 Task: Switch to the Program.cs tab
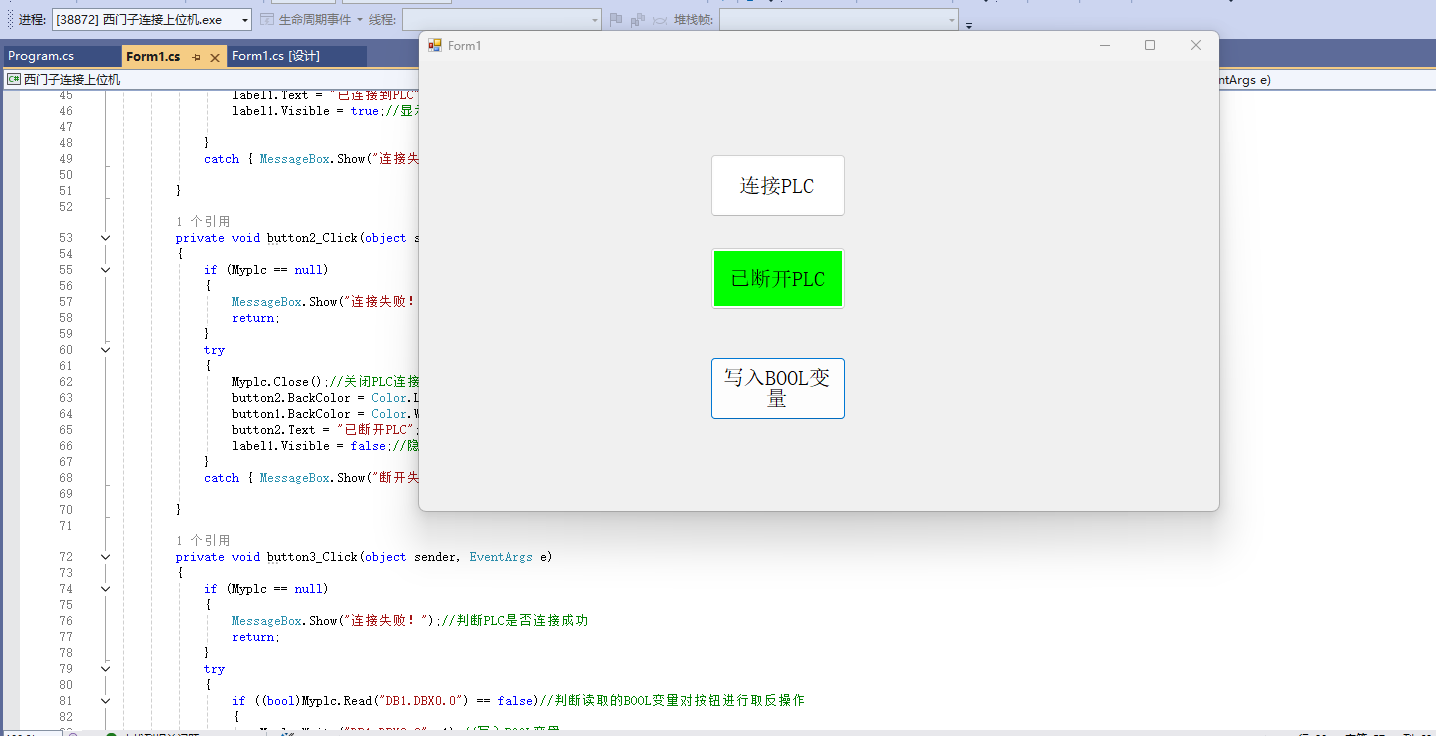[x=41, y=56]
